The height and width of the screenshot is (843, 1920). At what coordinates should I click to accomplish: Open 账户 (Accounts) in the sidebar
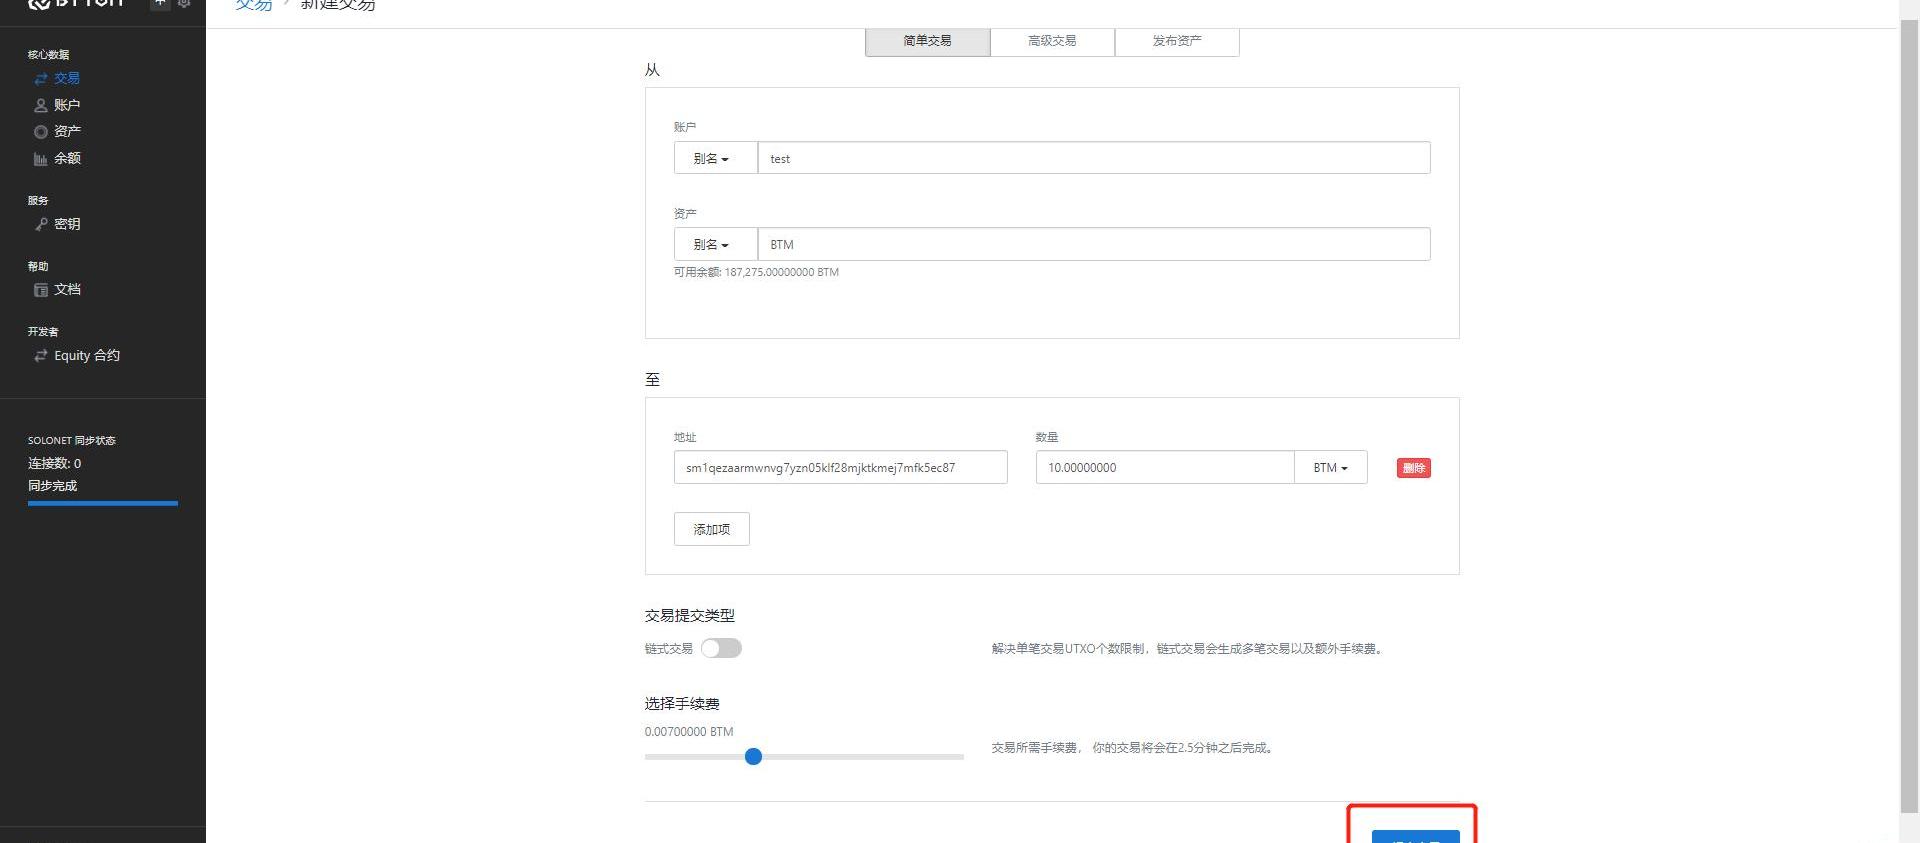coord(66,105)
